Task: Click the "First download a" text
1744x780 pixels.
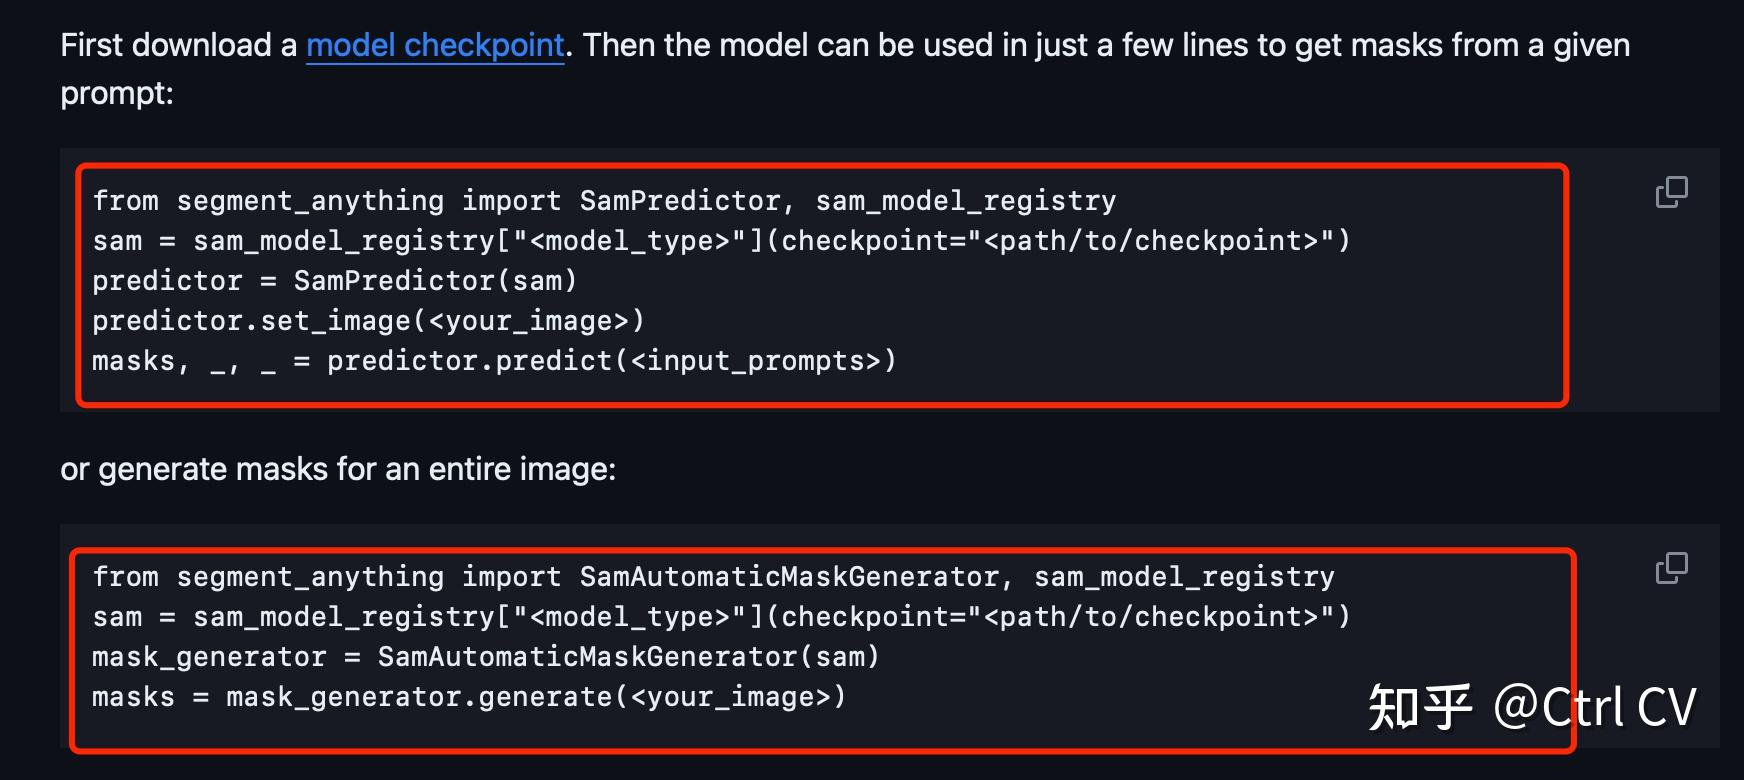Action: (x=178, y=45)
